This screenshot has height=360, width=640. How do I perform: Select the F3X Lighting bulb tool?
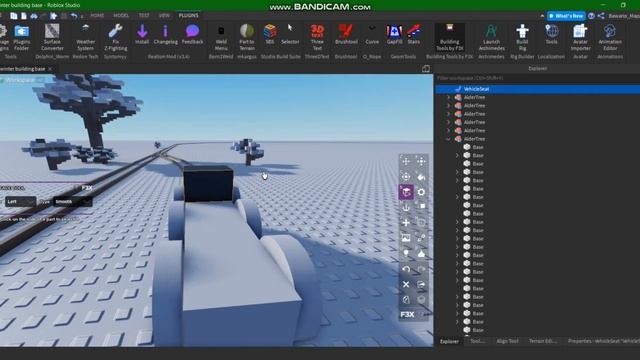click(406, 253)
